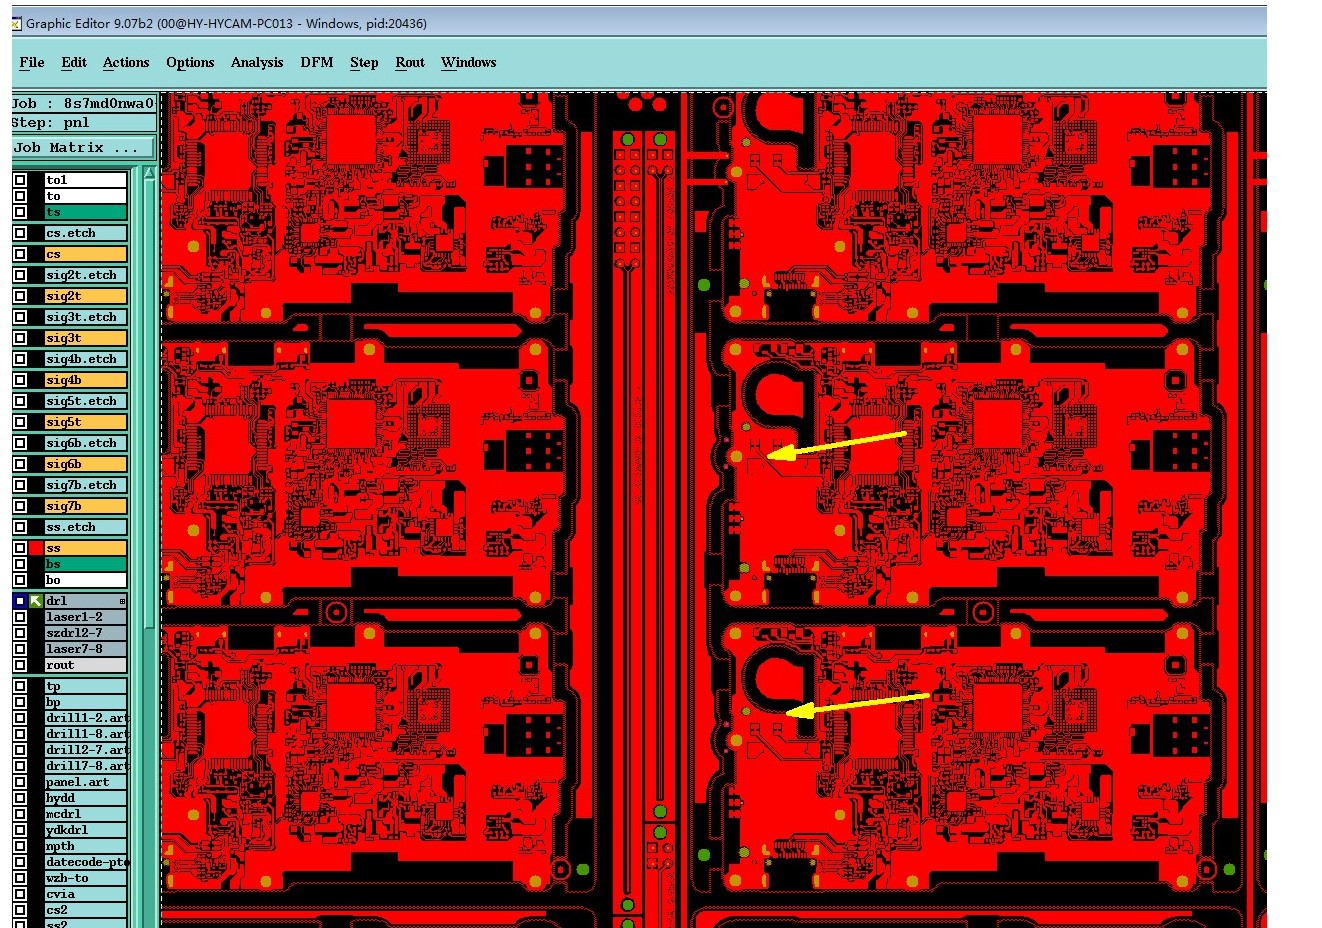Select the ss.etch layer name
Screen dimensions: 1322x928
86,527
